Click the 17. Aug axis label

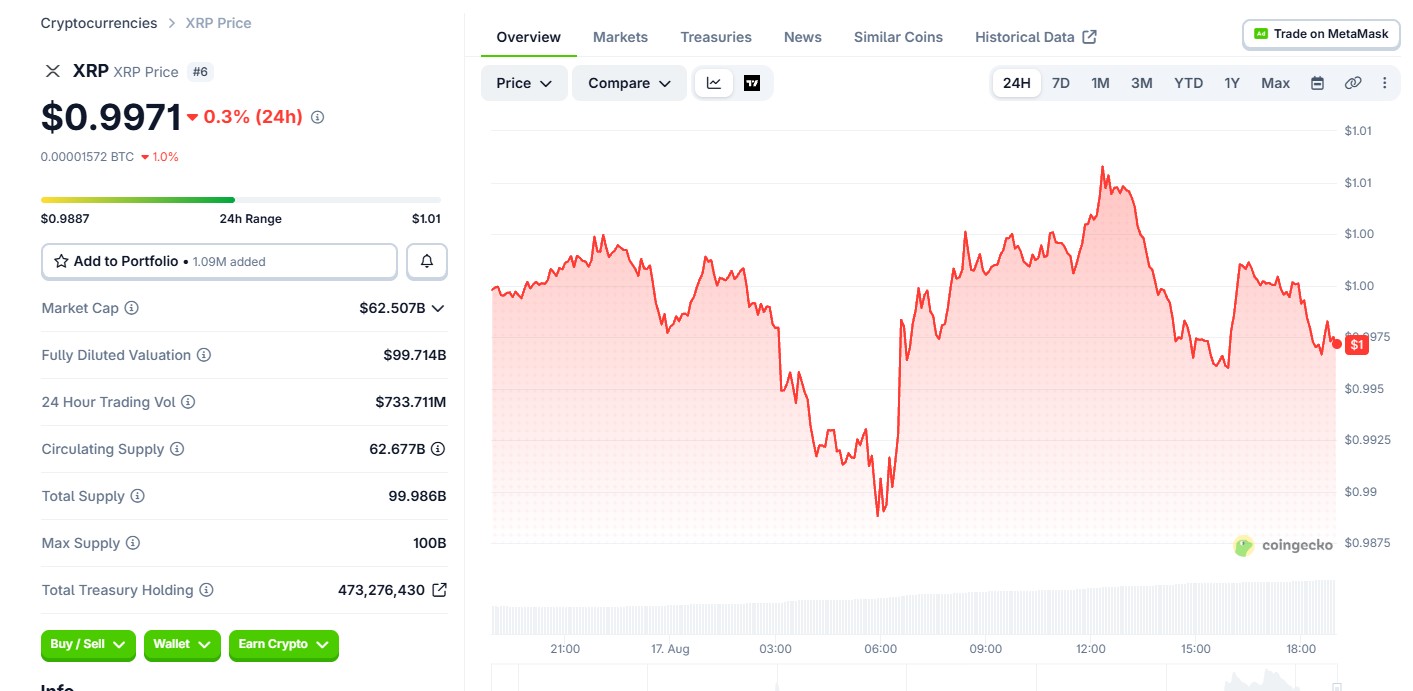(670, 649)
